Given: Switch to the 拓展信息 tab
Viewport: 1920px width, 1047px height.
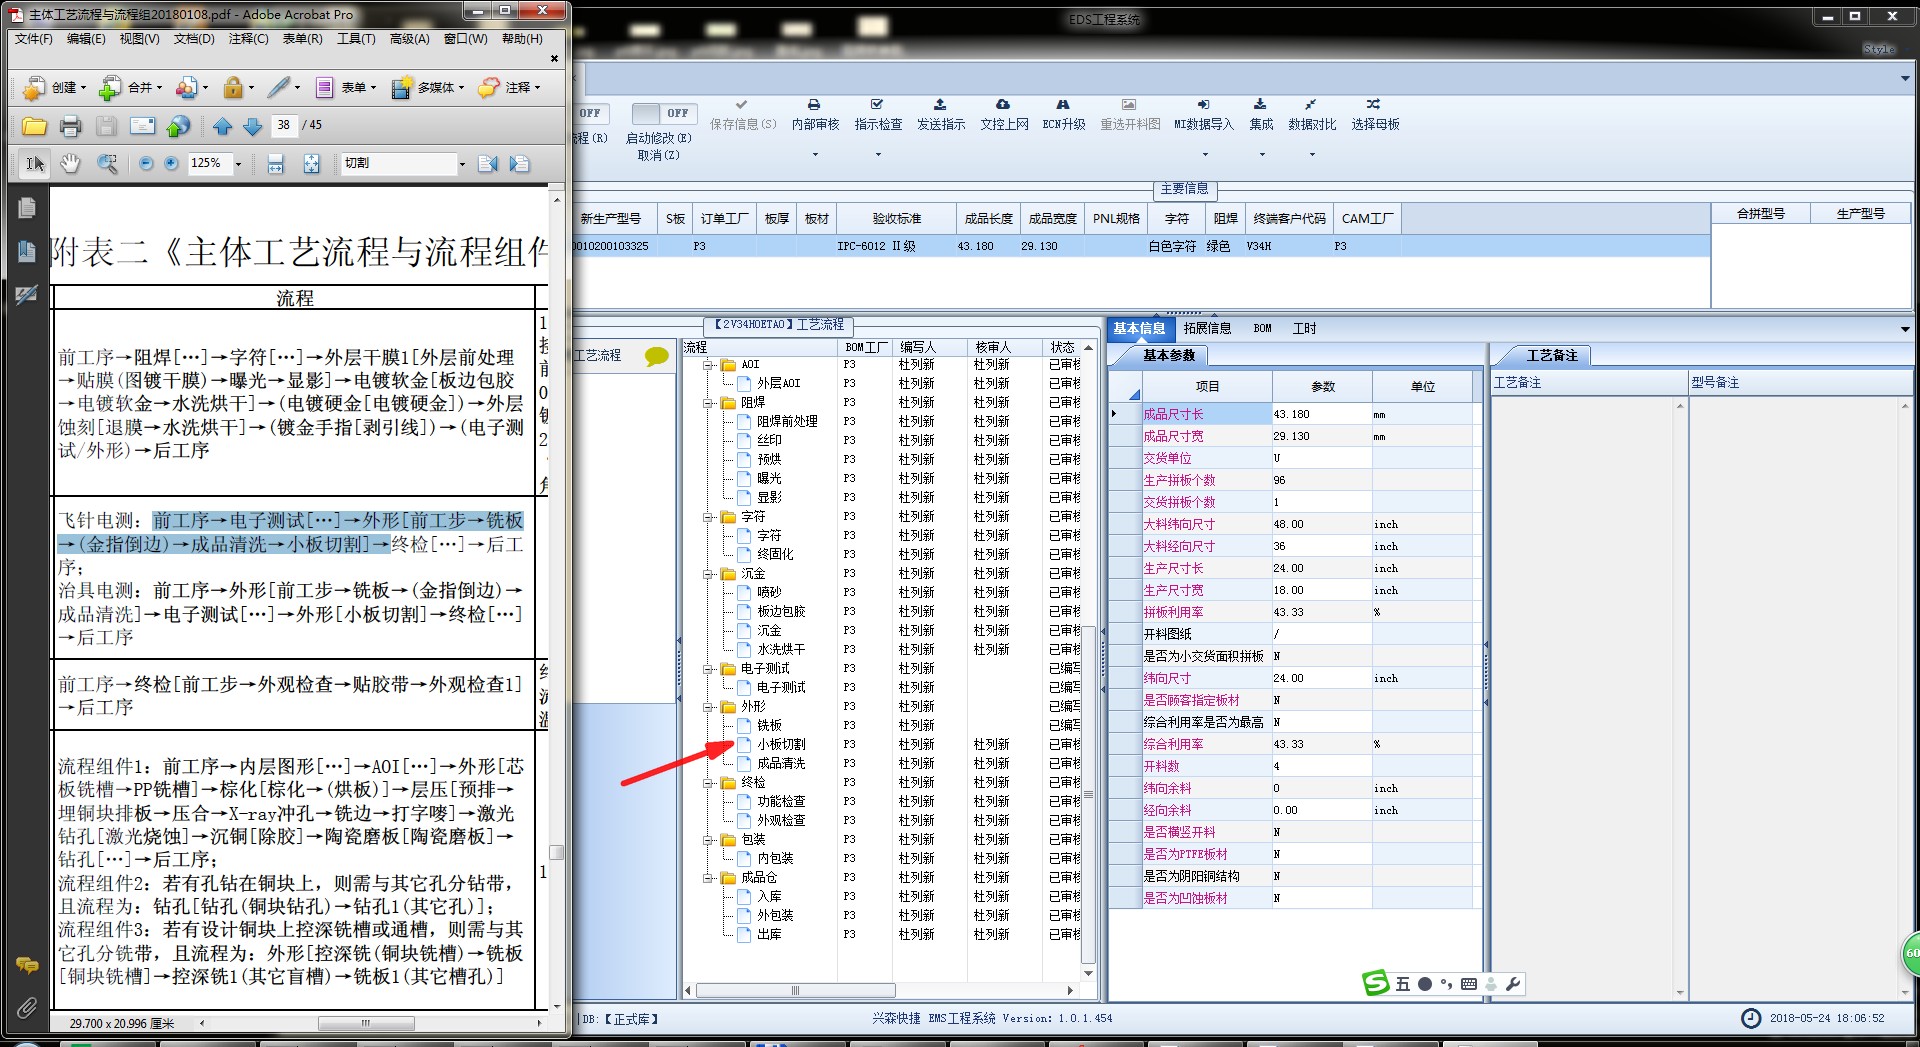Looking at the screenshot, I should 1207,328.
